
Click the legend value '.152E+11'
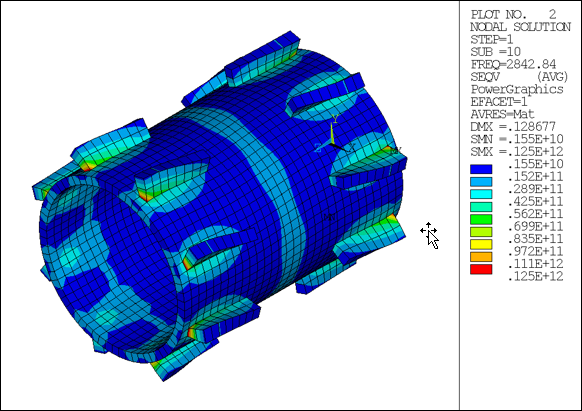tap(535, 176)
